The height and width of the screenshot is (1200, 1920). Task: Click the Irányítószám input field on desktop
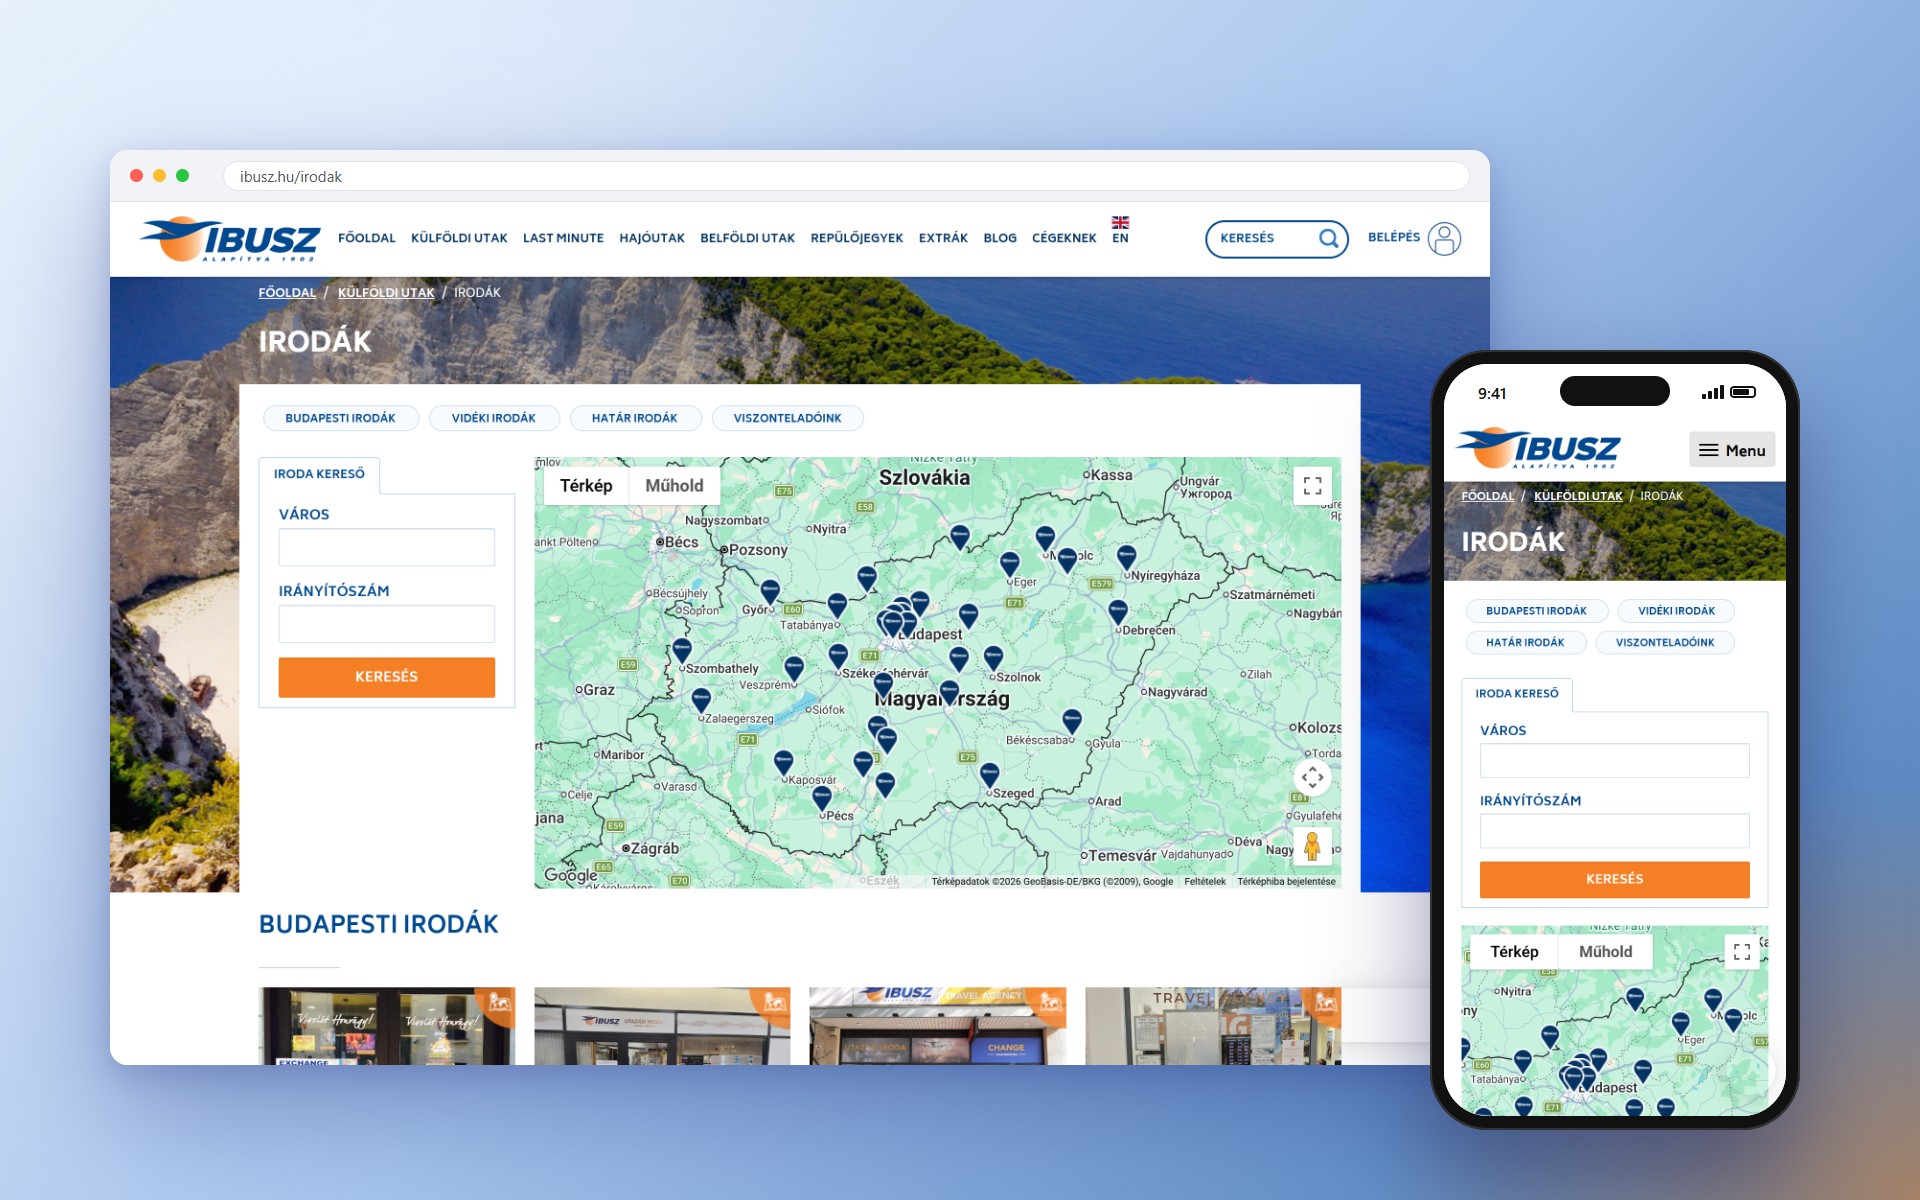coord(386,624)
